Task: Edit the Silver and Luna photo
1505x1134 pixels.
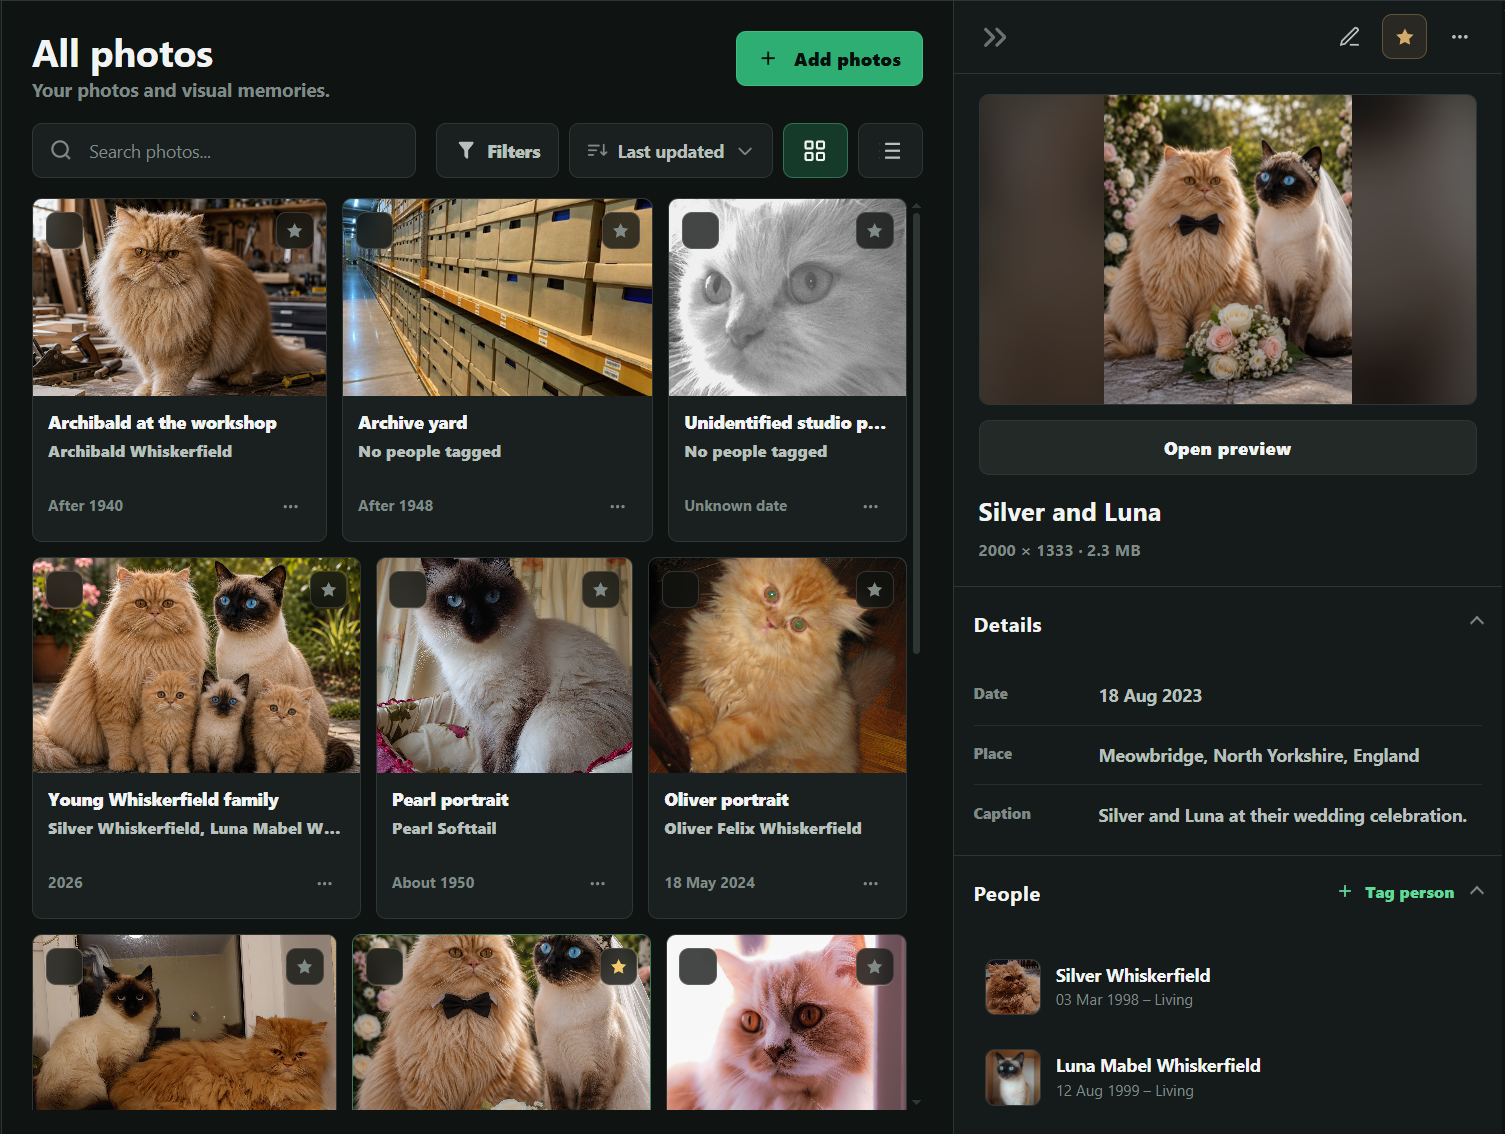Action: (x=1350, y=38)
